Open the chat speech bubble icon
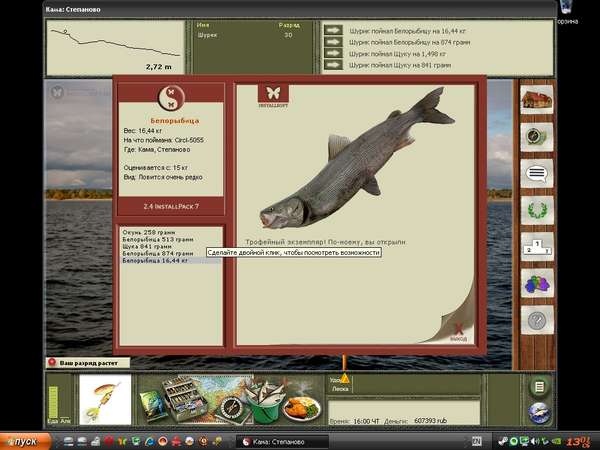Screen dimensions: 600x450 point(537,173)
